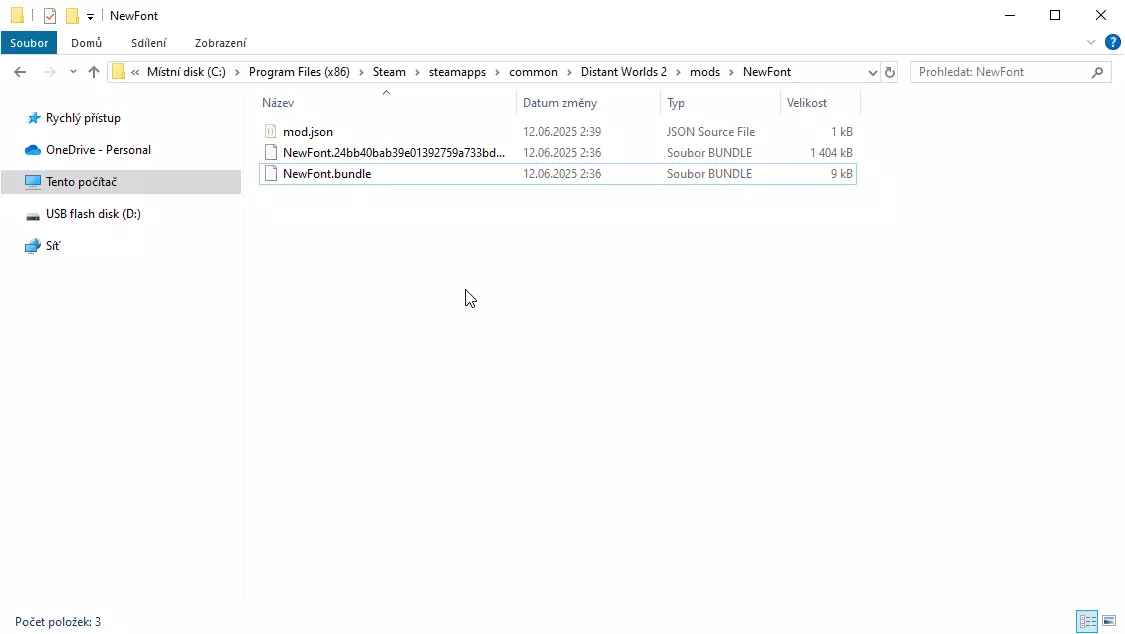Expand subfolder arrow after common breadcrumb
The width and height of the screenshot is (1125, 634).
(x=569, y=72)
